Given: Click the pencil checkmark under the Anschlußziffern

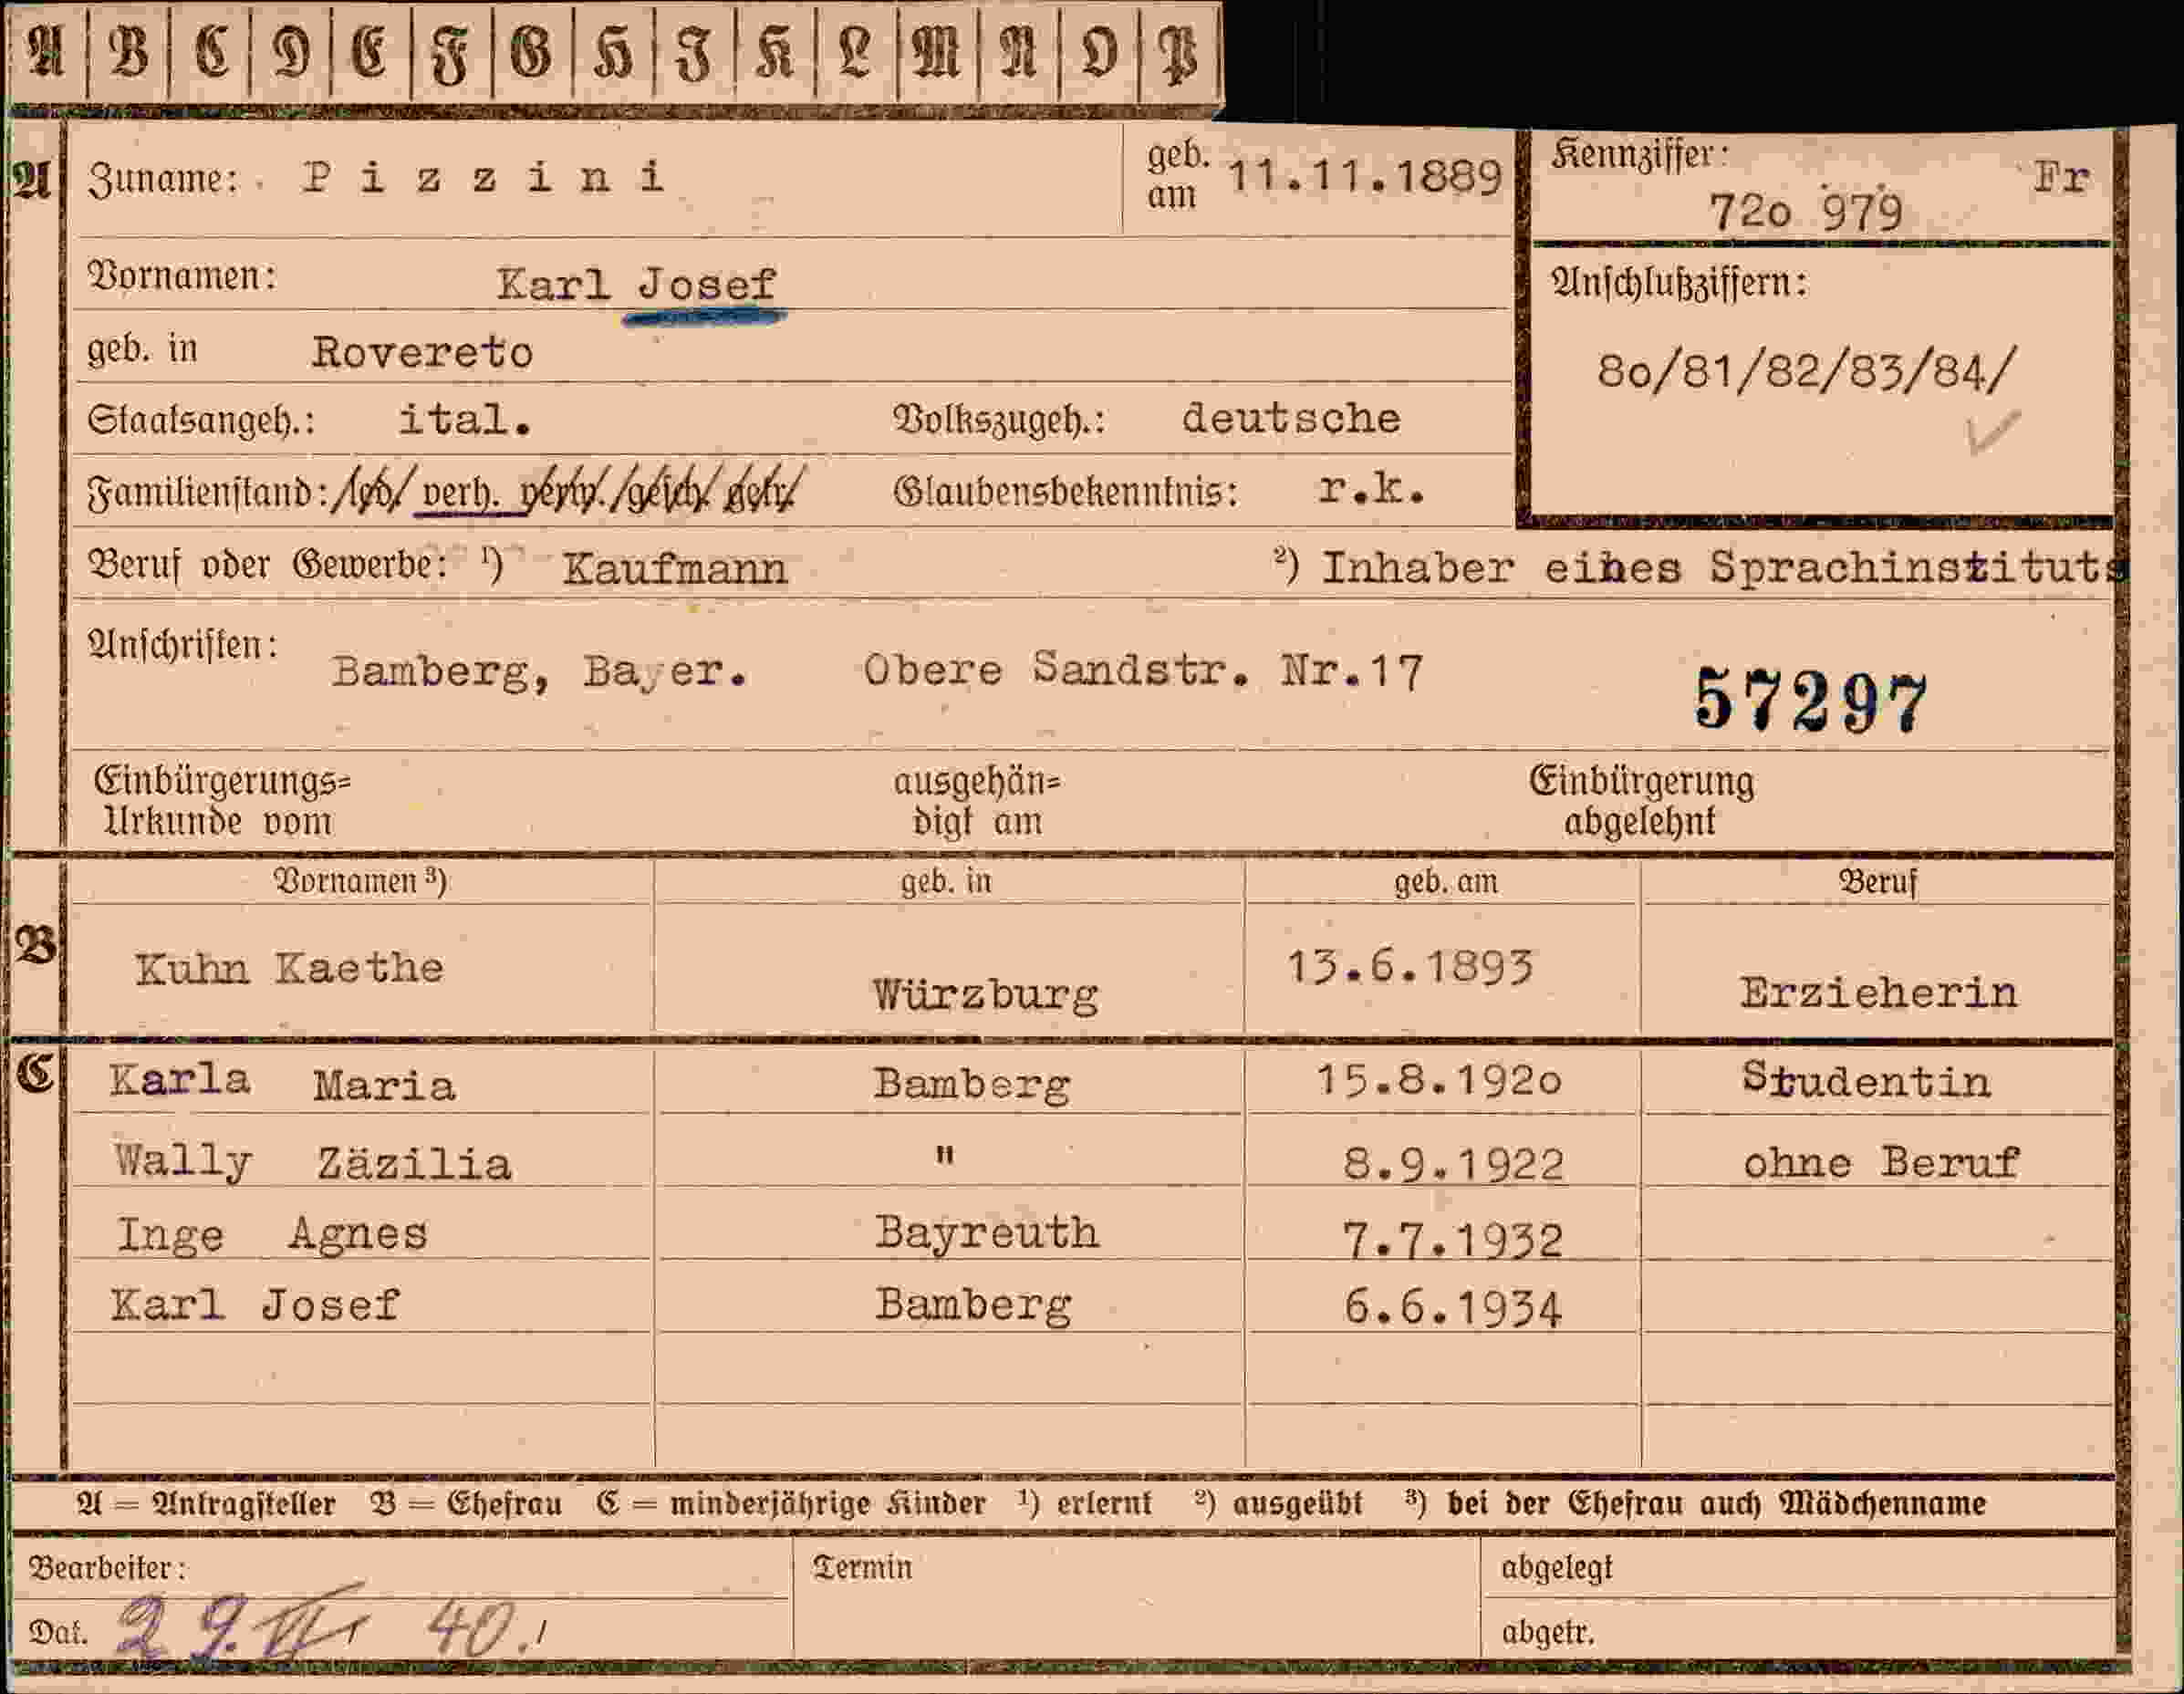Looking at the screenshot, I should [x=1992, y=431].
